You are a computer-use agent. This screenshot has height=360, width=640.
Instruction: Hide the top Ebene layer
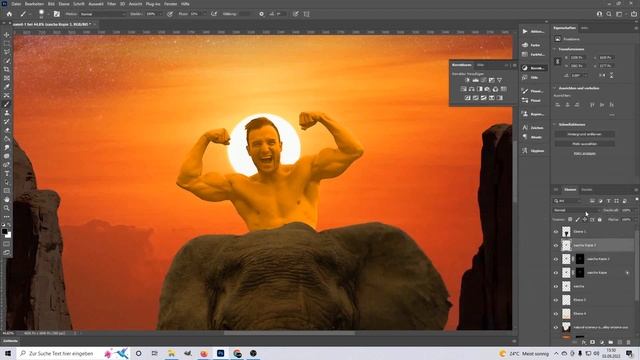pos(556,232)
